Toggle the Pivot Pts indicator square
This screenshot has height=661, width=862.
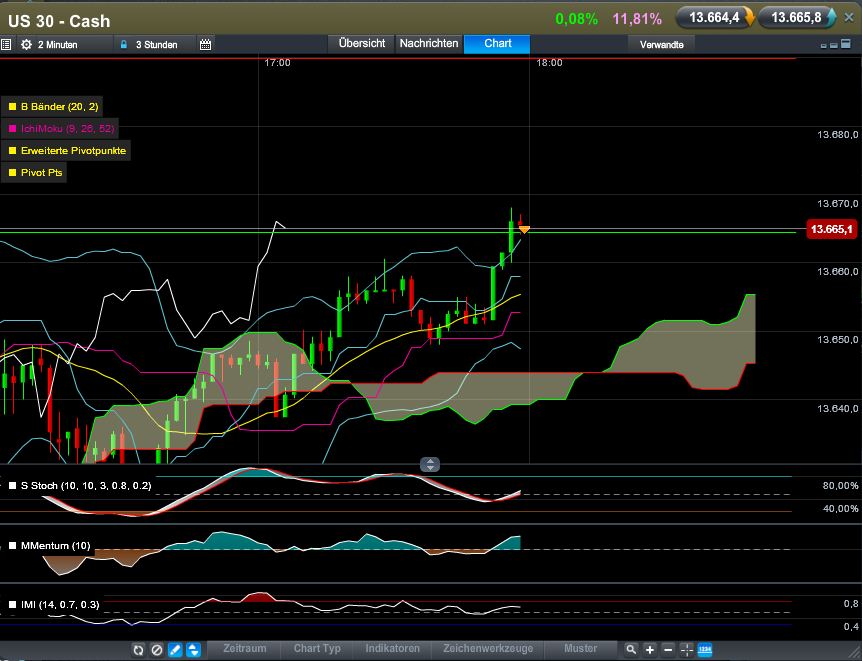pos(12,172)
